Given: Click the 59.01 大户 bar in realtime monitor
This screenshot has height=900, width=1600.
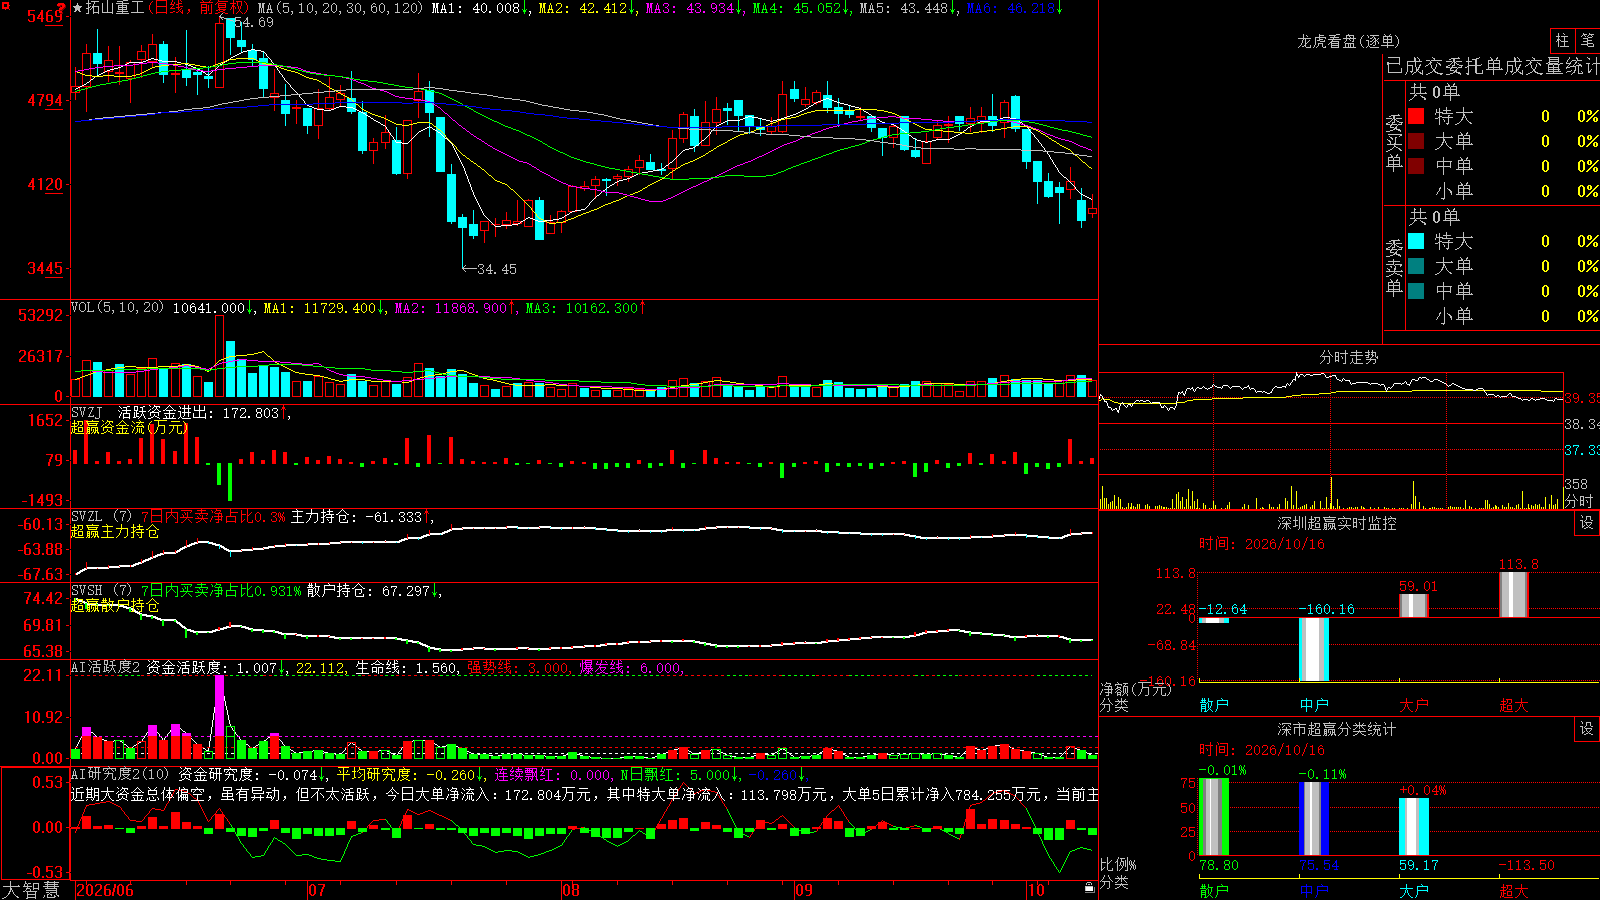Looking at the screenshot, I should 1414,605.
